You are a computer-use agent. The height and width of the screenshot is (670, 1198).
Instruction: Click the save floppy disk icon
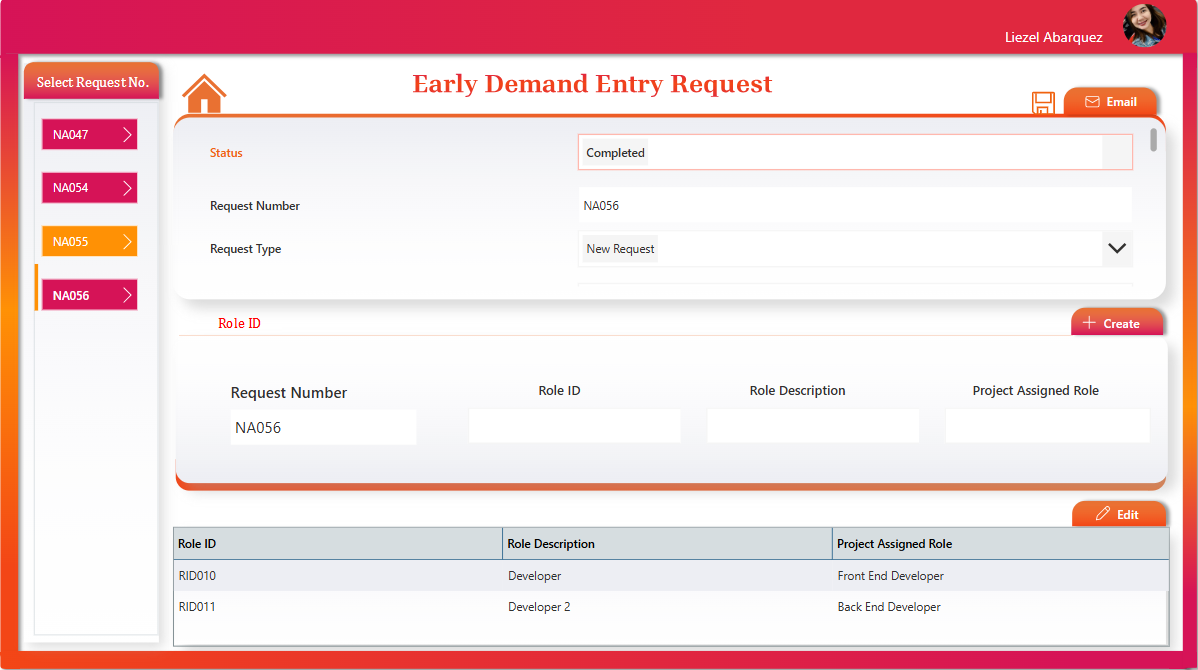tap(1043, 103)
